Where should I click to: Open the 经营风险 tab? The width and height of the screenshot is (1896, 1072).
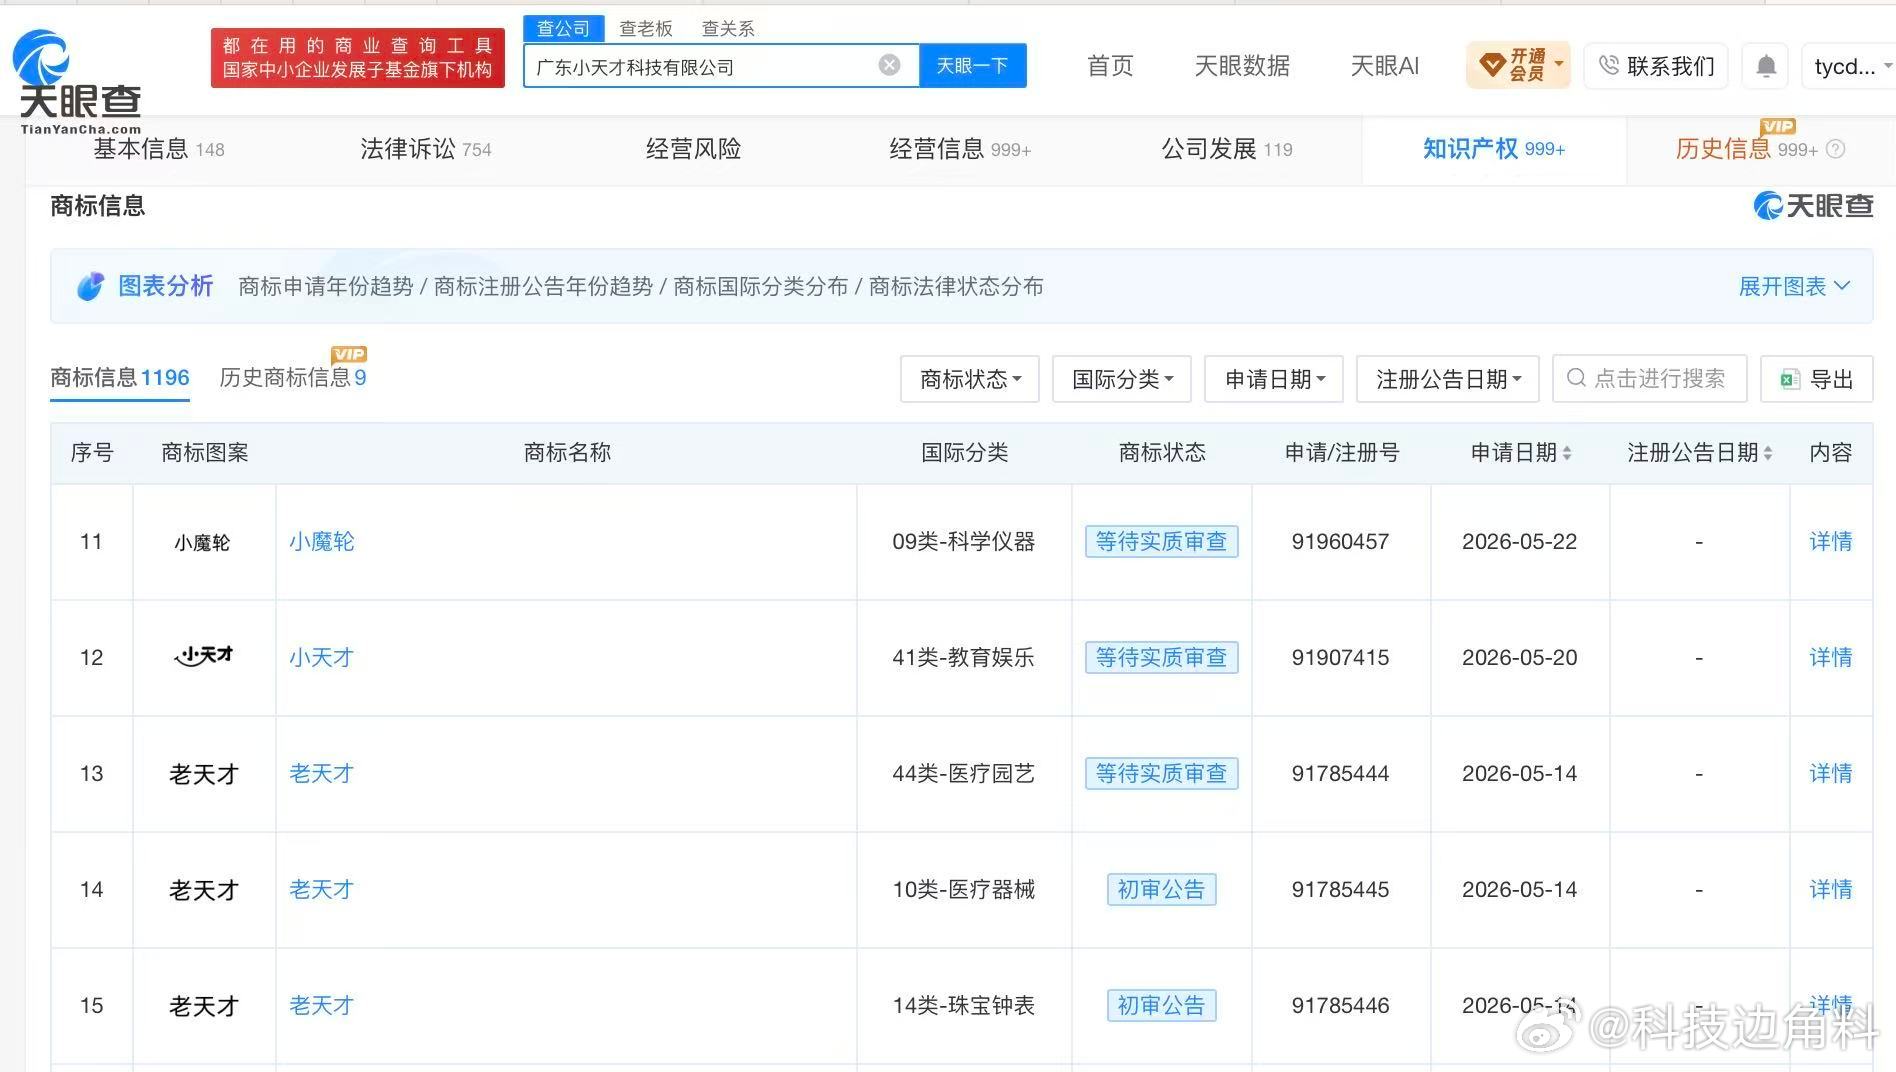[x=693, y=149]
